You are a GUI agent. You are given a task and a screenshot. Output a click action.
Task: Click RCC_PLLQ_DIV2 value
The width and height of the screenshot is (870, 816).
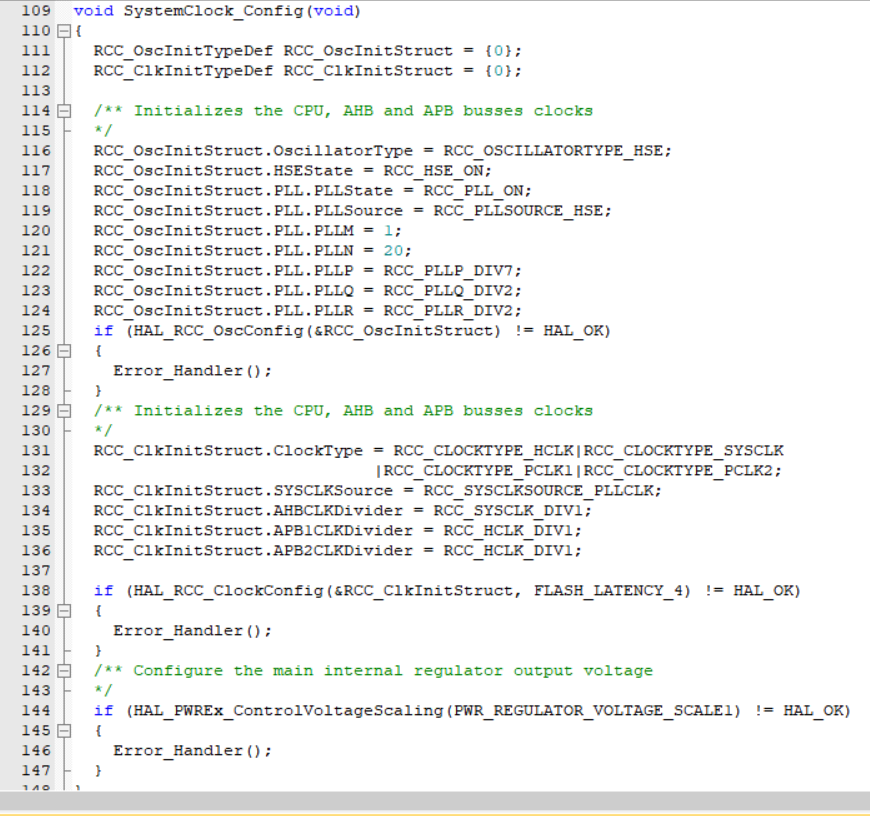click(x=448, y=291)
